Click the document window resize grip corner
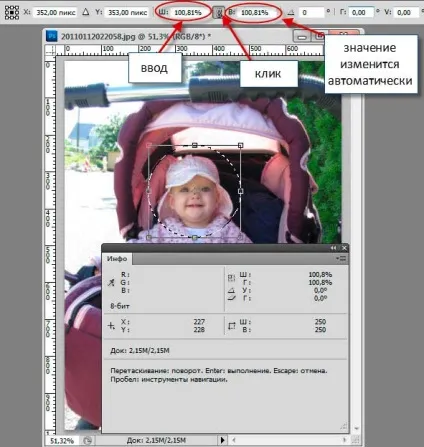424x447 pixels. click(356, 440)
